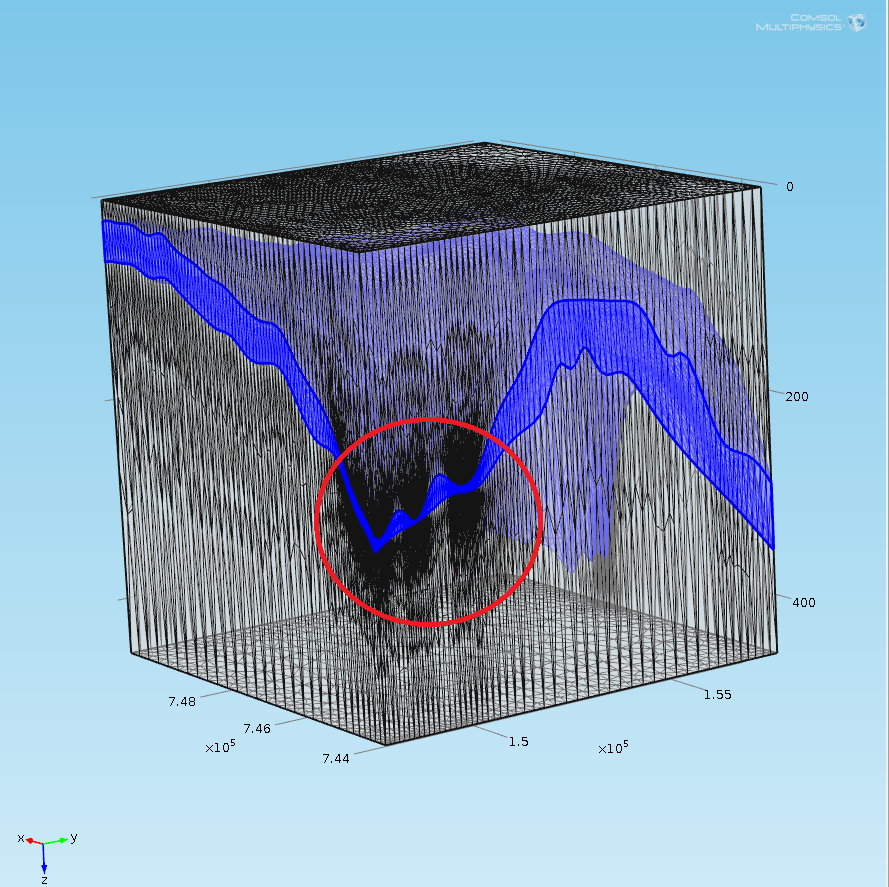
Task: Click the z label of the orientation triad
Action: click(44, 879)
